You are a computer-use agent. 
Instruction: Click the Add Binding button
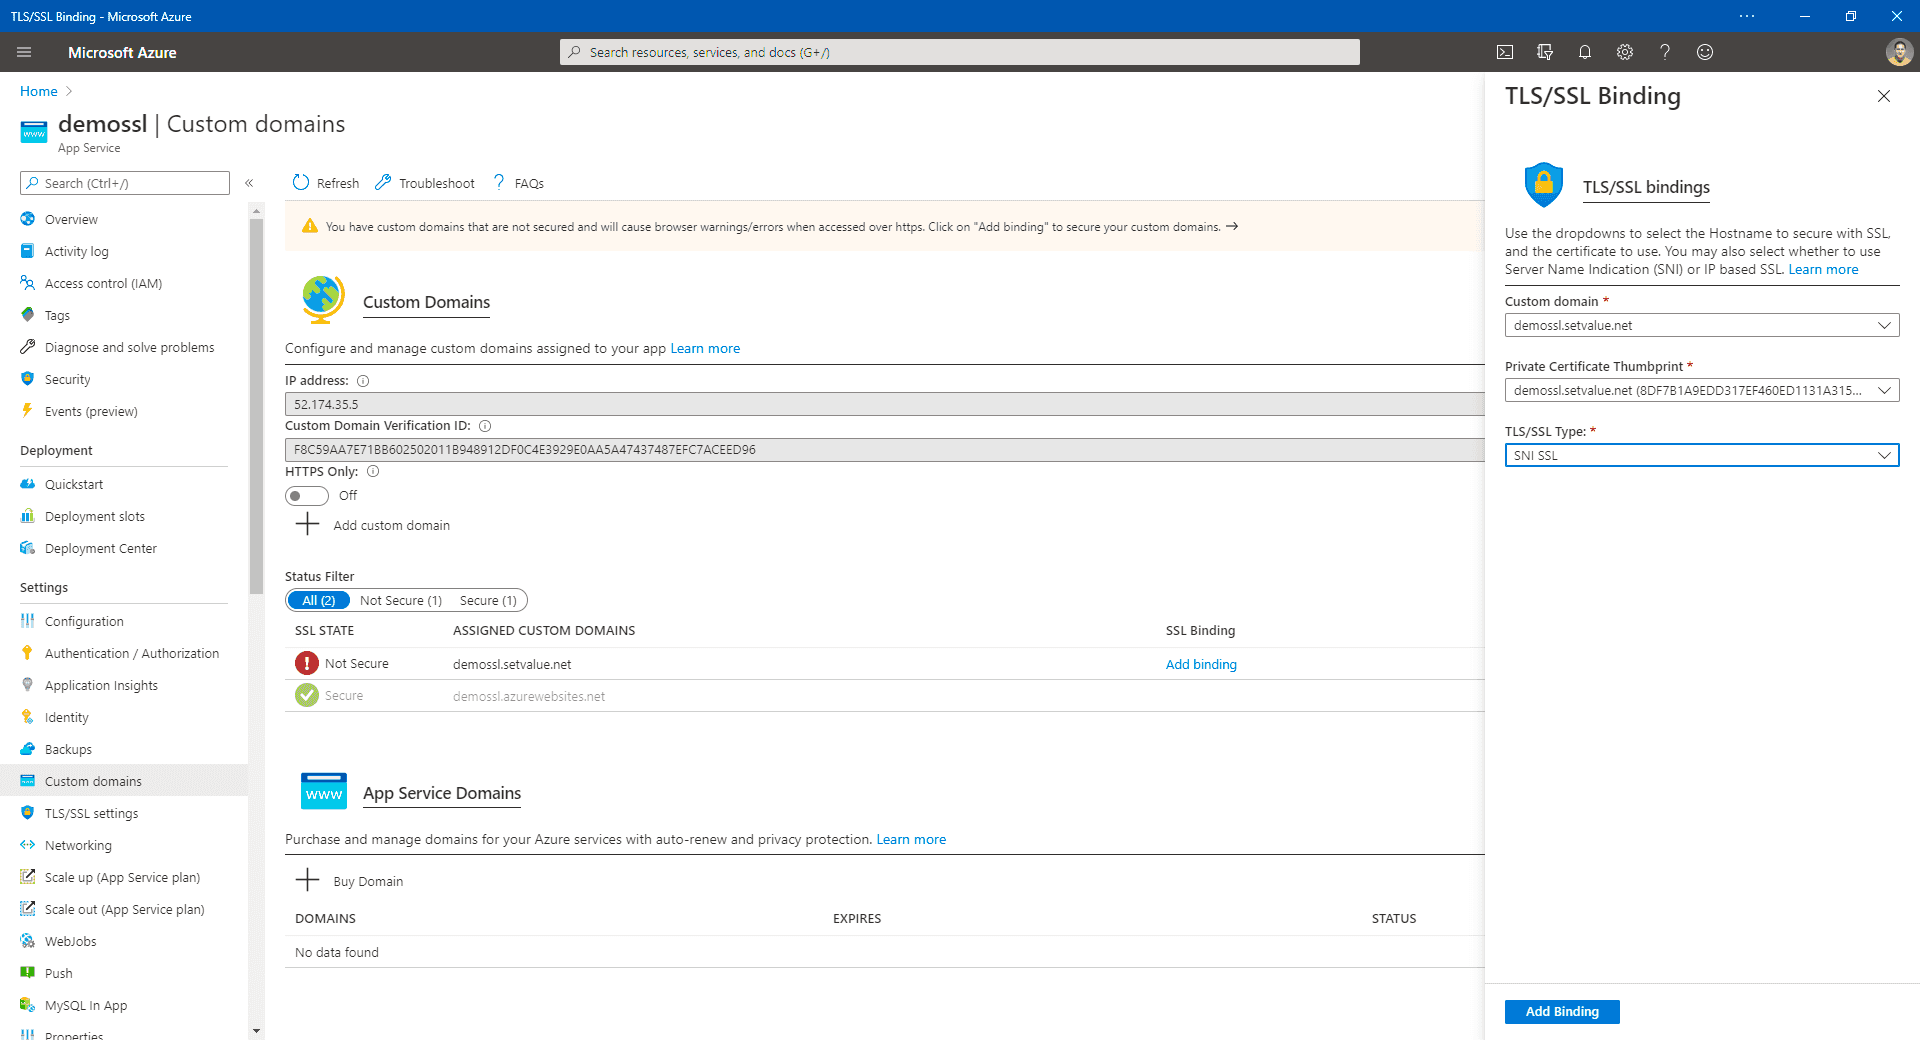coord(1562,1012)
